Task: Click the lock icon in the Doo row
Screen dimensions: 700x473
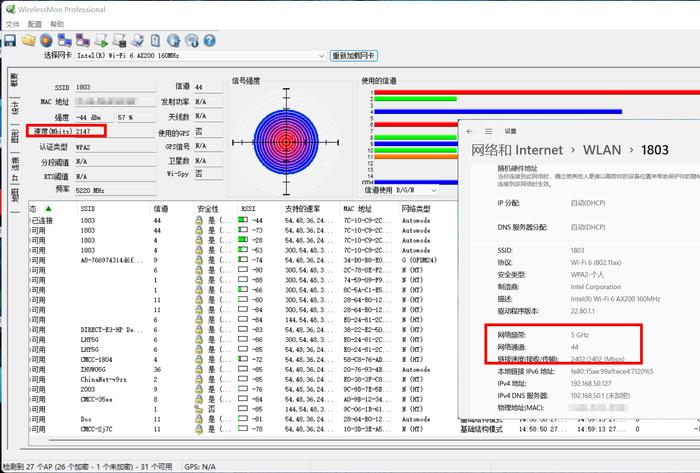Action: pos(199,419)
